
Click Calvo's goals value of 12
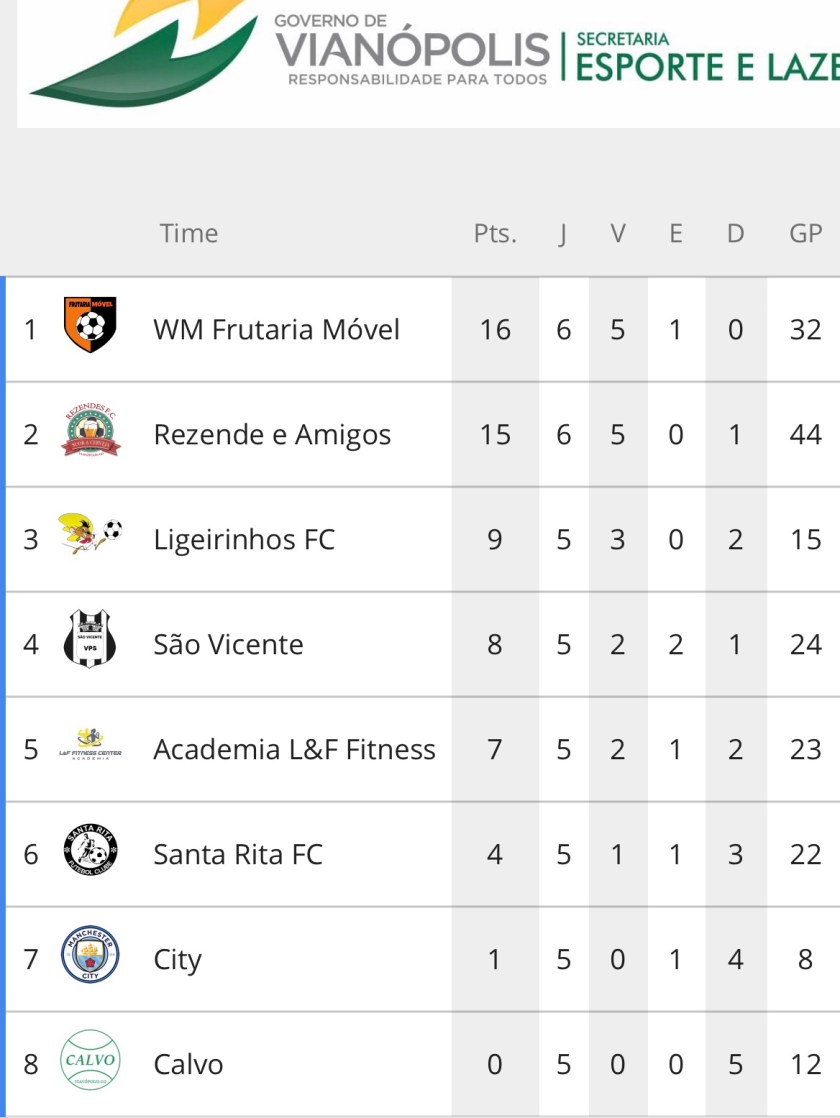click(805, 1064)
